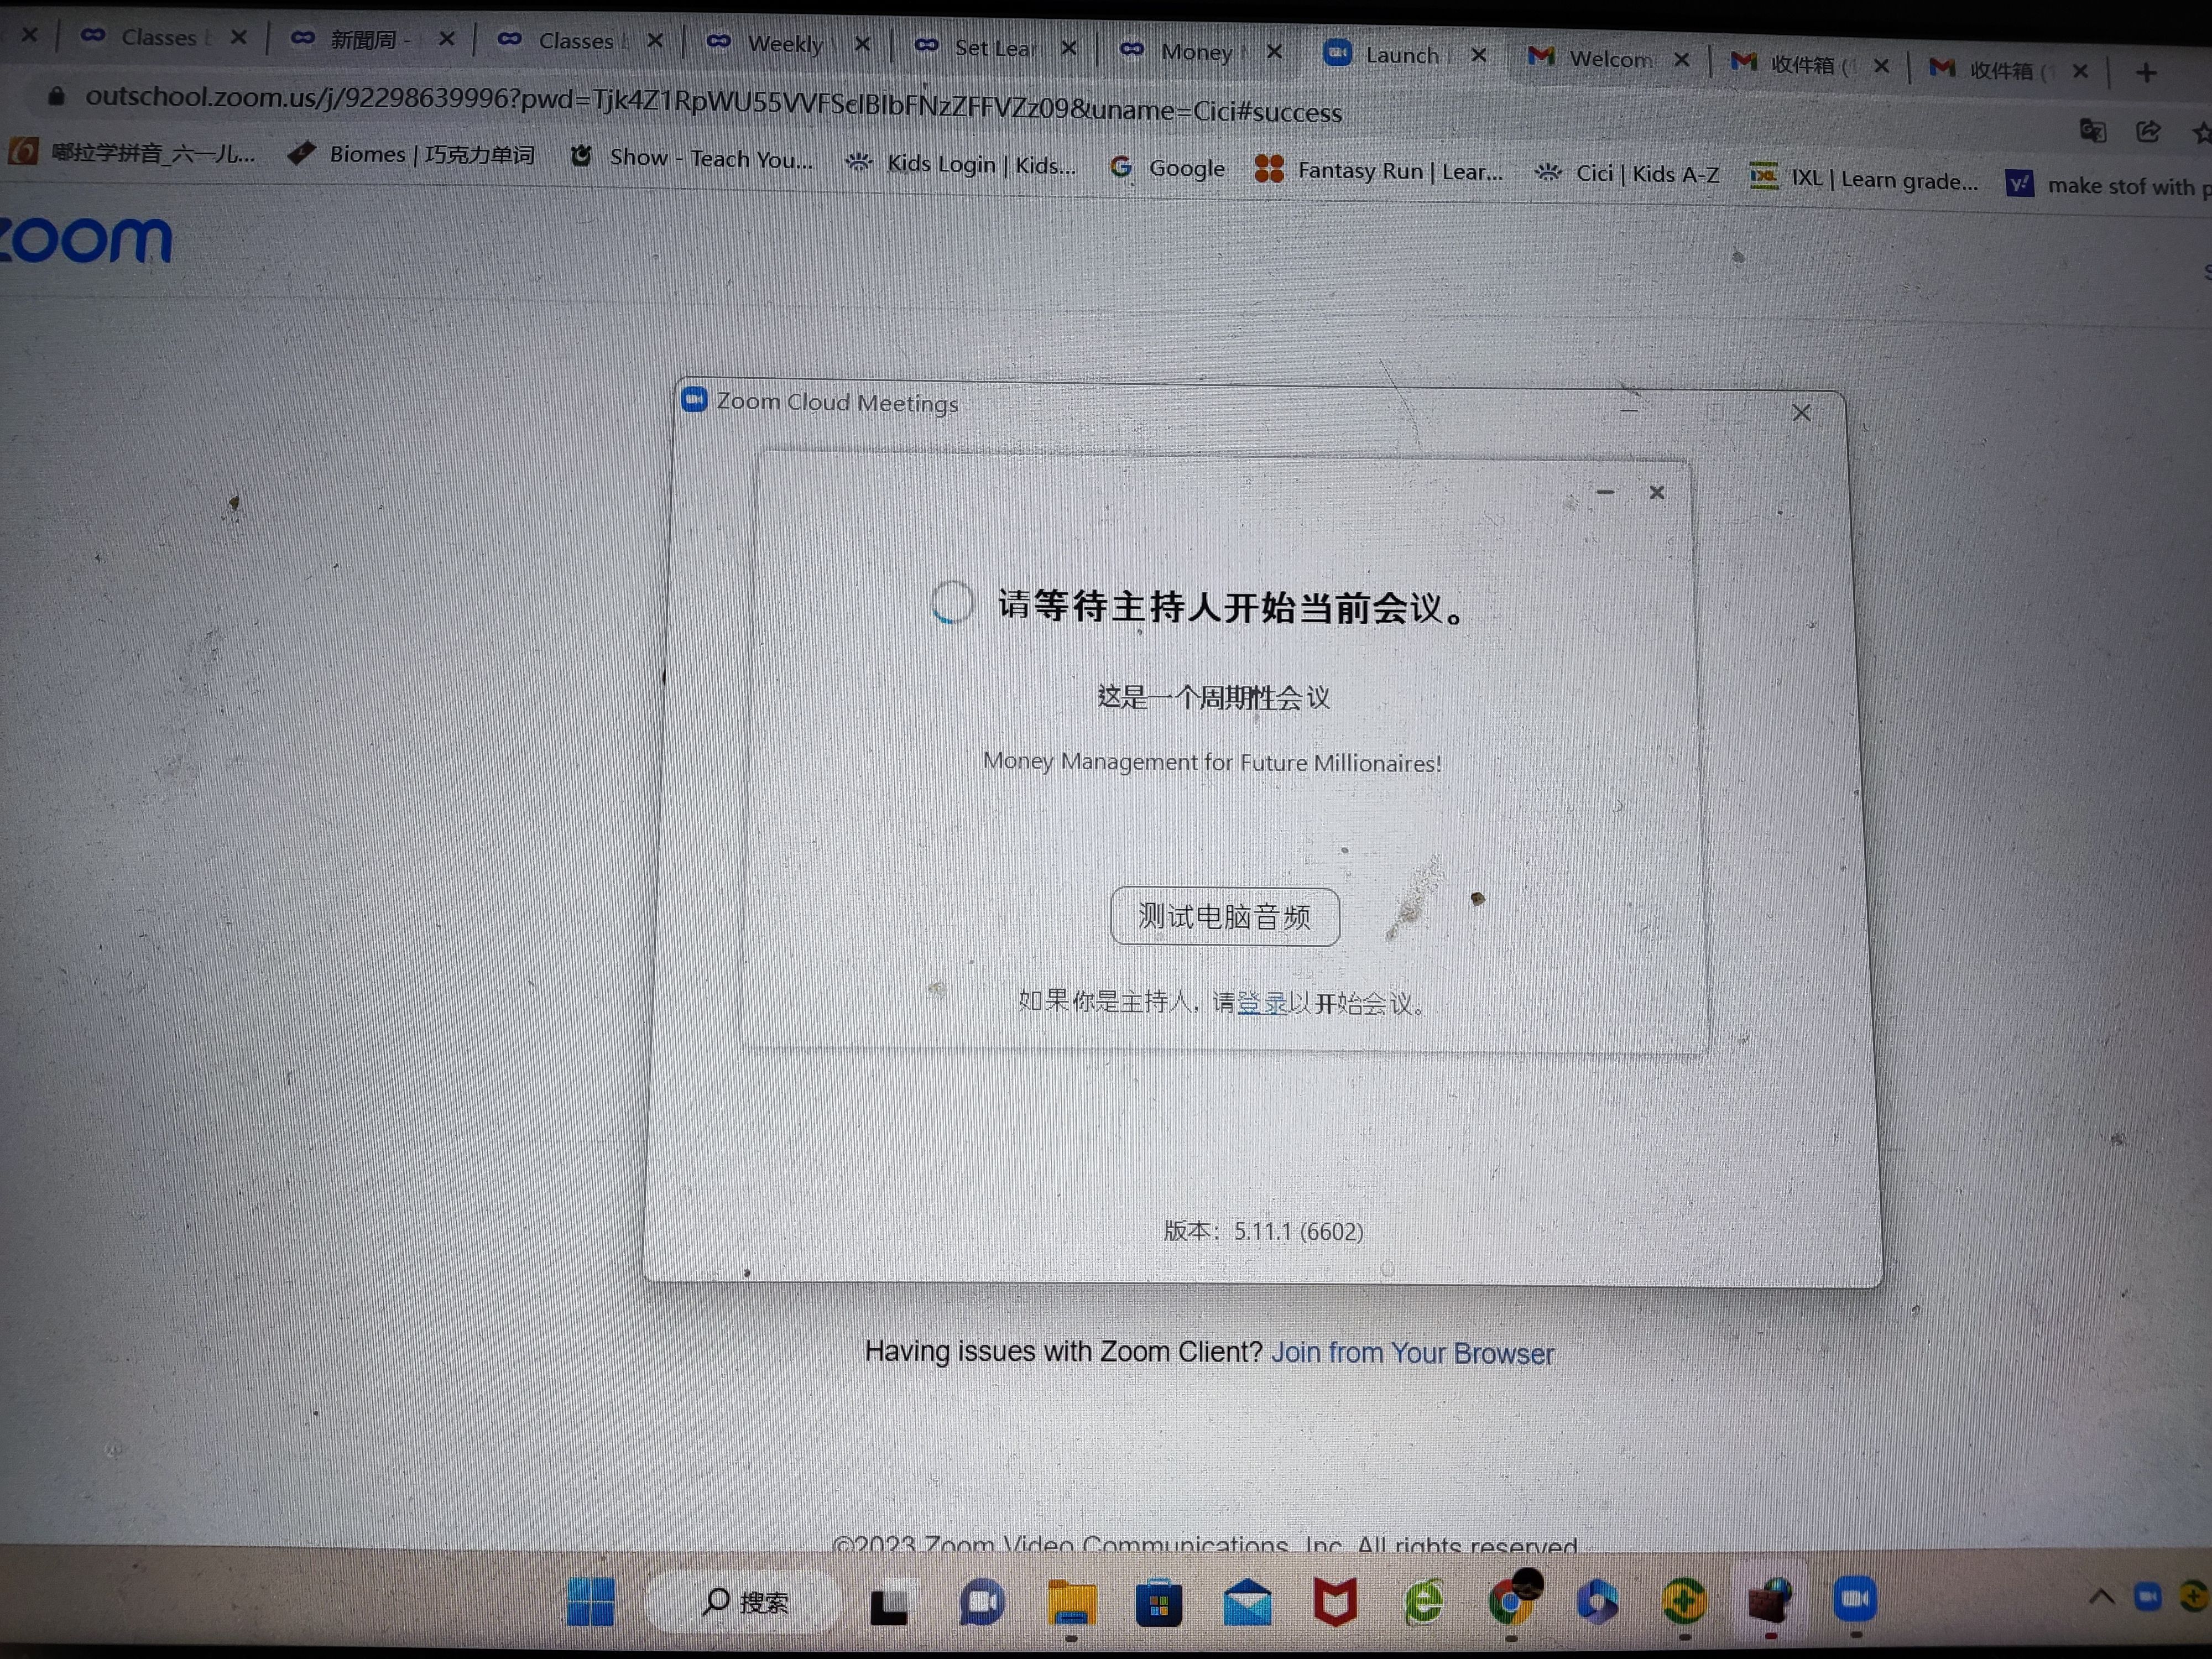The width and height of the screenshot is (2212, 1659).
Task: Open the Mail app in the taskbar
Action: point(1247,1604)
